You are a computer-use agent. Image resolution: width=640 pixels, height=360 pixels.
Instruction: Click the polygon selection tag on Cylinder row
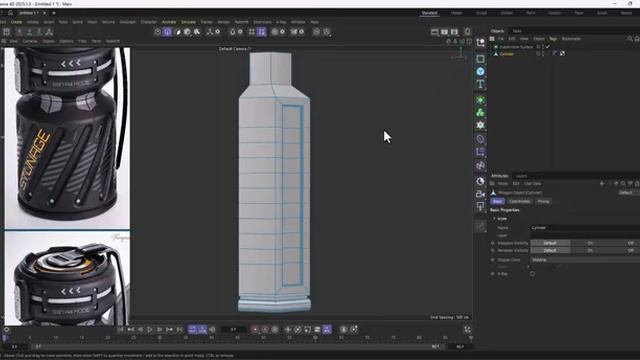[x=562, y=53]
